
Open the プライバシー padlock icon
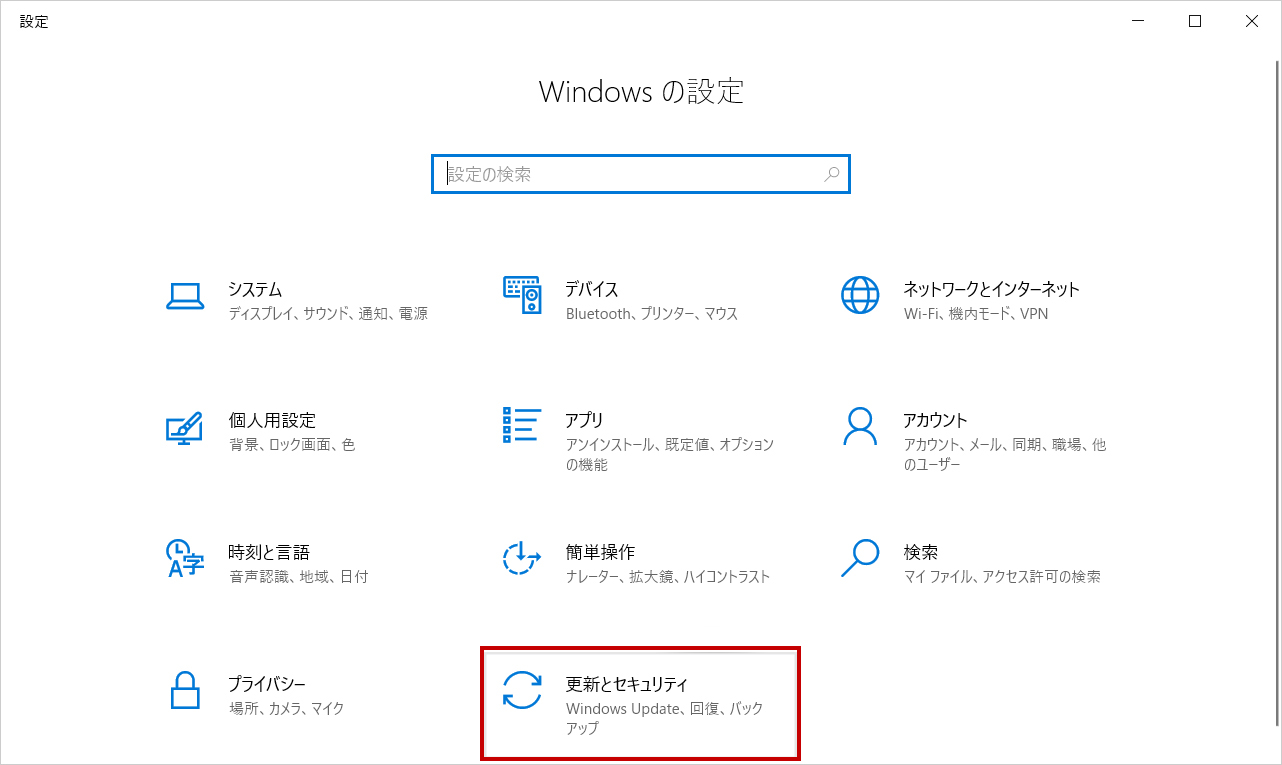point(185,690)
